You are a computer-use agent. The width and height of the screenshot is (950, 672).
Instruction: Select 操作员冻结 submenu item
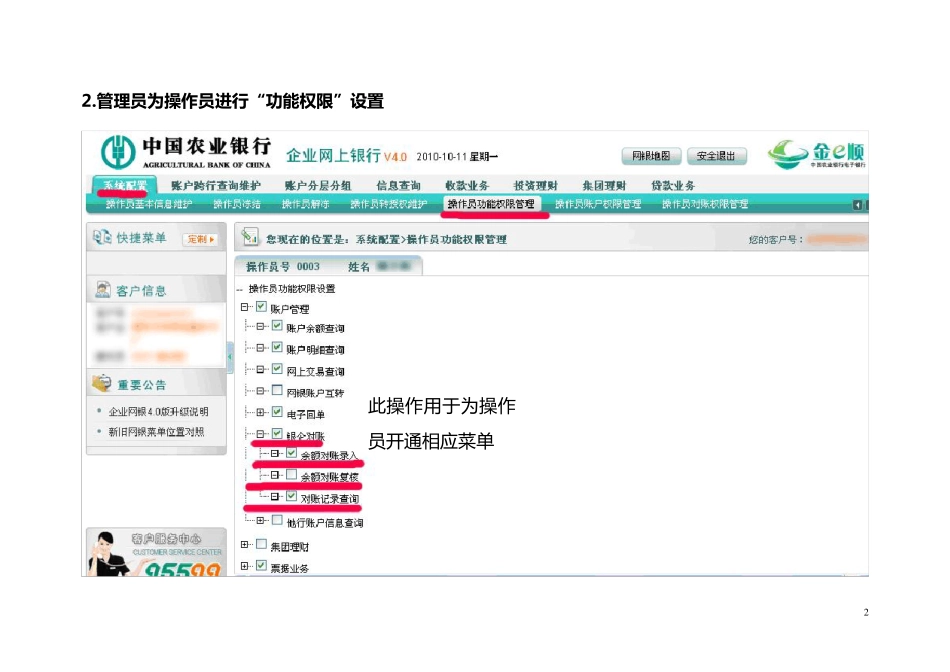point(237,204)
